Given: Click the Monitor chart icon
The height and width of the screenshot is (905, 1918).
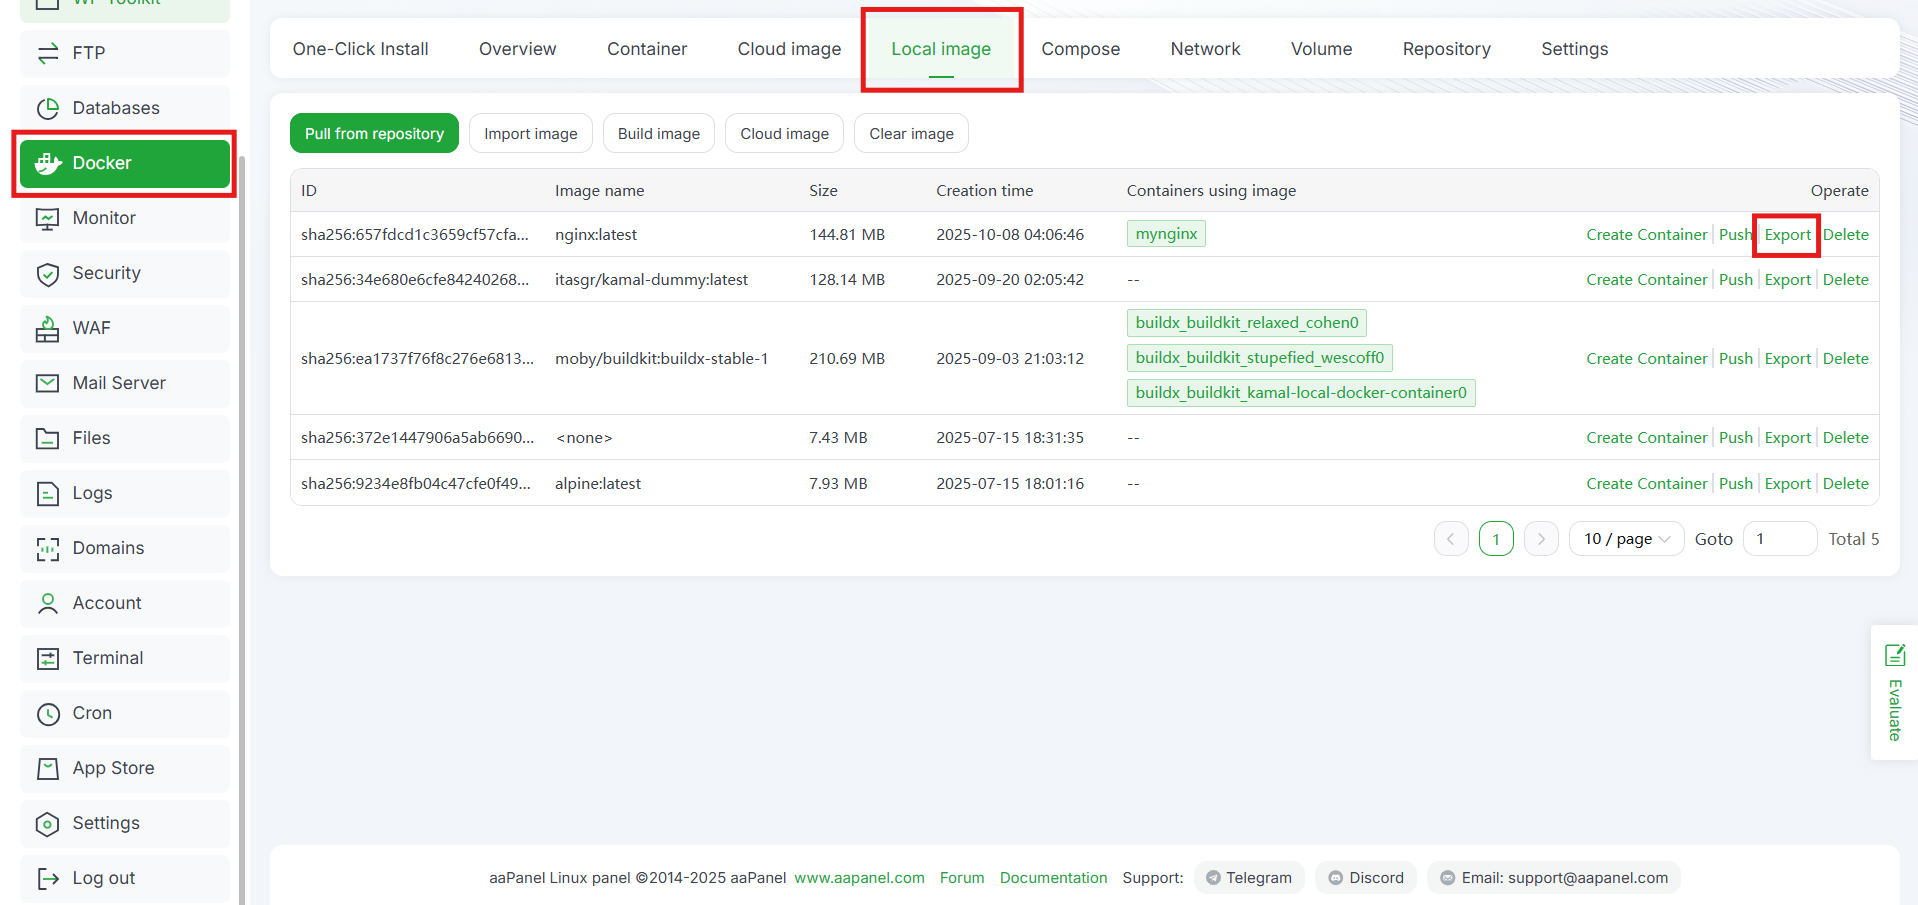Looking at the screenshot, I should click(x=48, y=218).
